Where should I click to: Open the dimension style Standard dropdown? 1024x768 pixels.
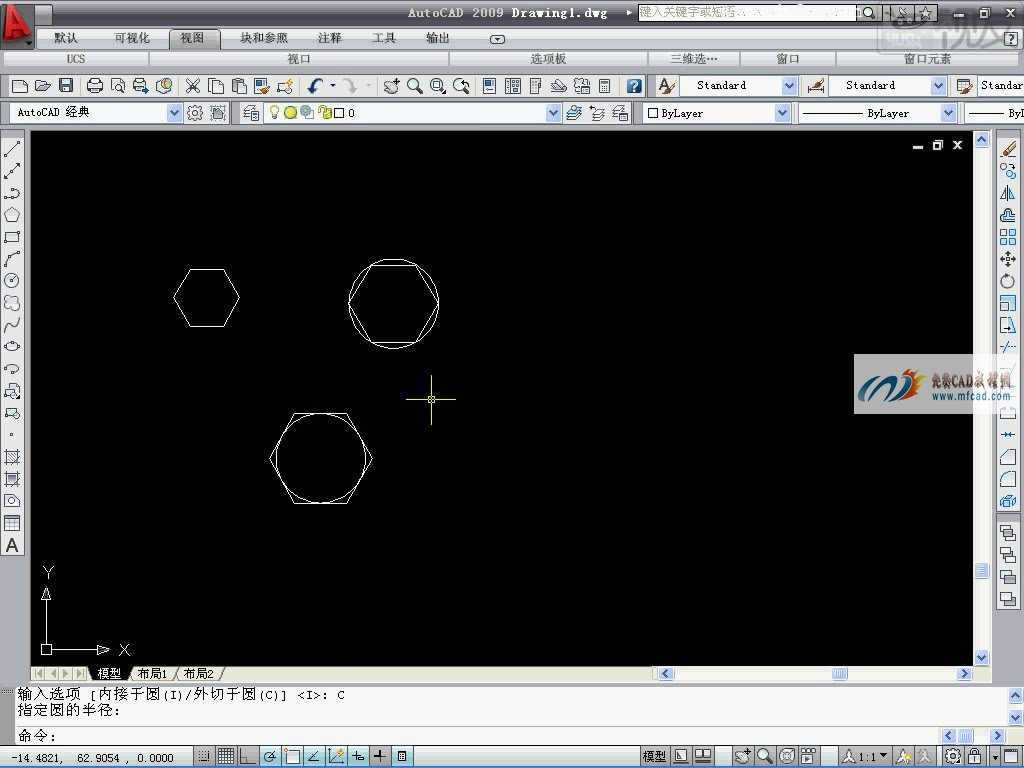938,86
